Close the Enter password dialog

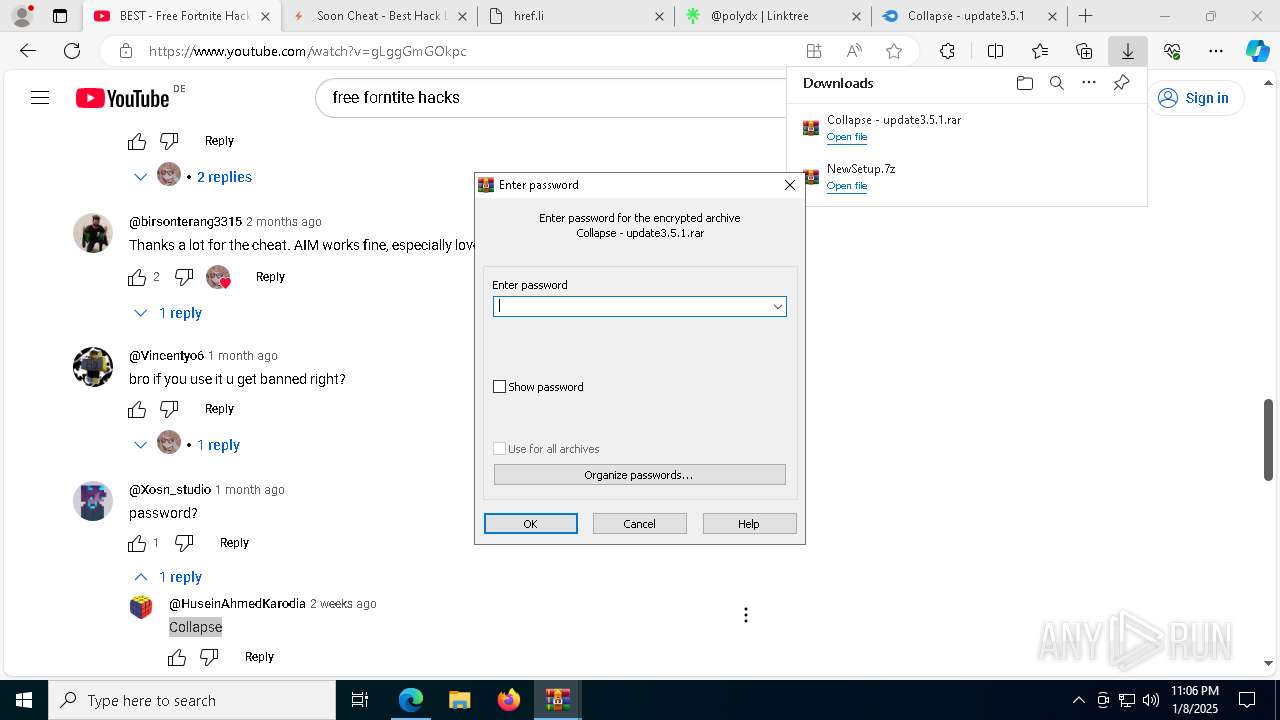790,185
